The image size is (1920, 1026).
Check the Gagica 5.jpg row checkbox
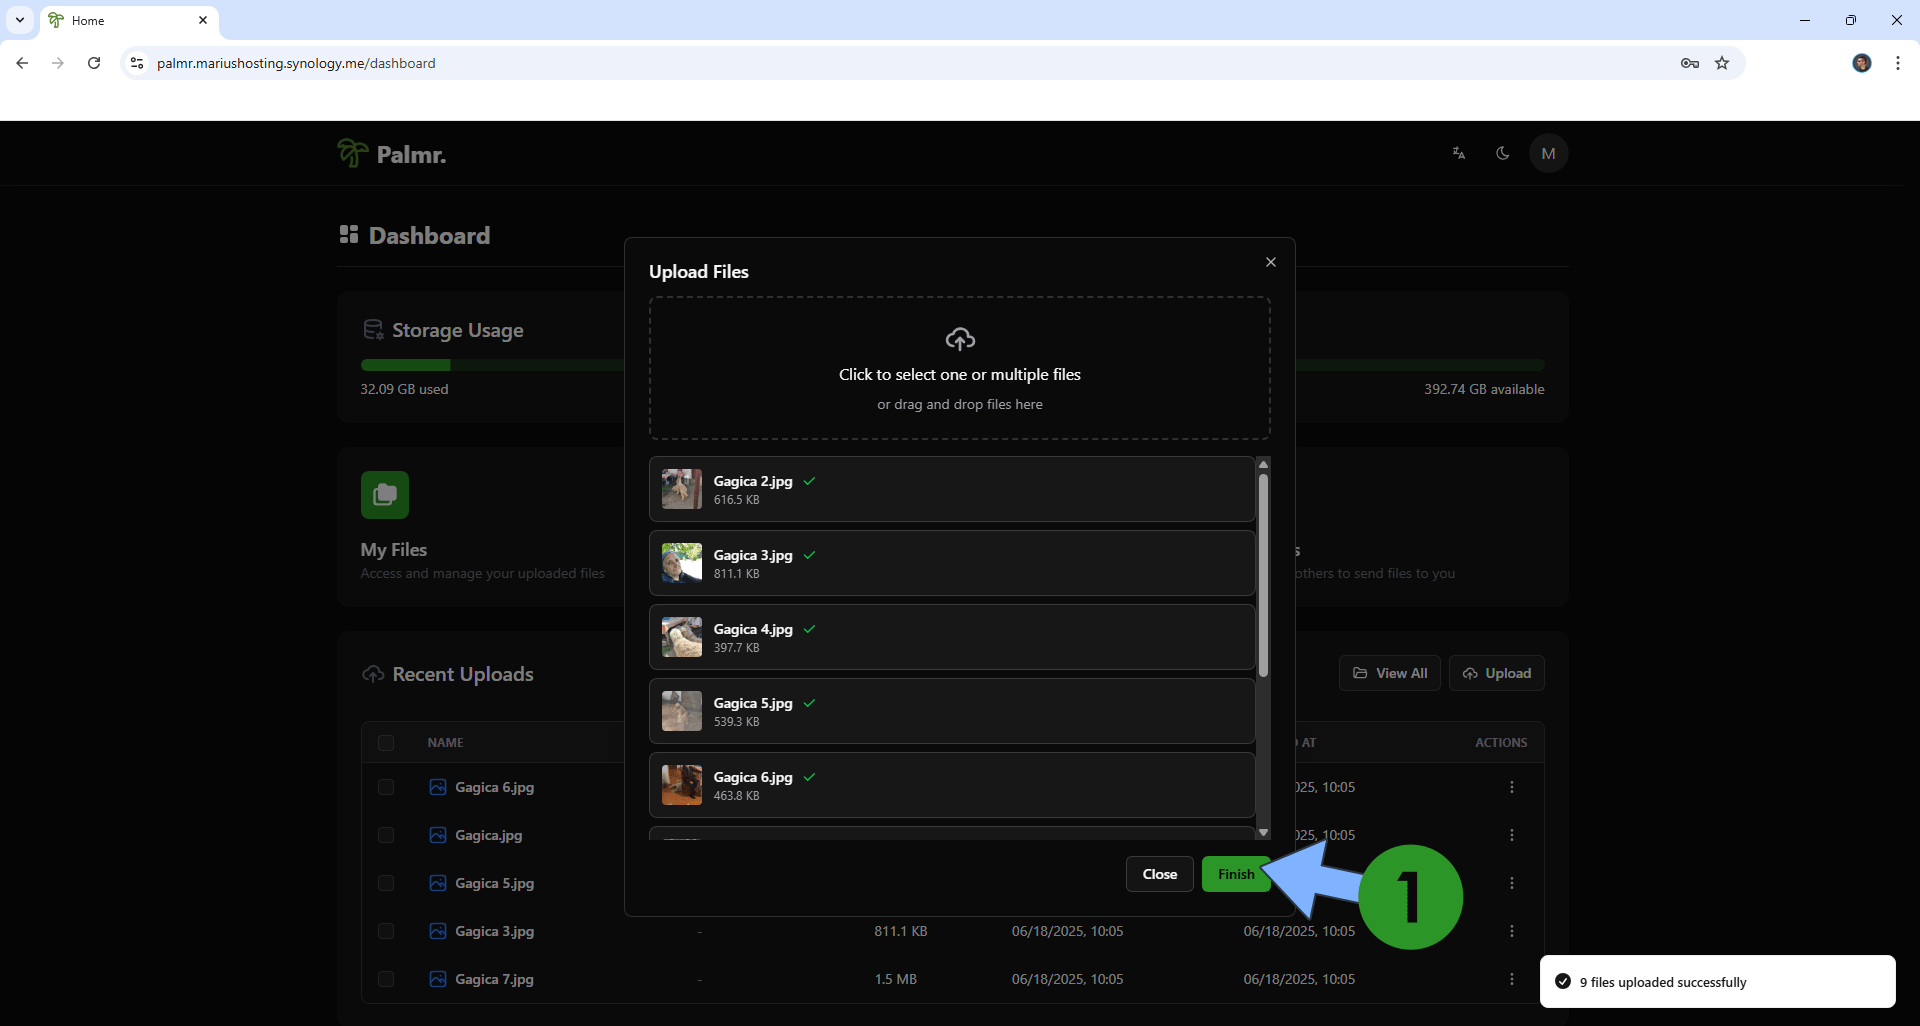coord(386,883)
